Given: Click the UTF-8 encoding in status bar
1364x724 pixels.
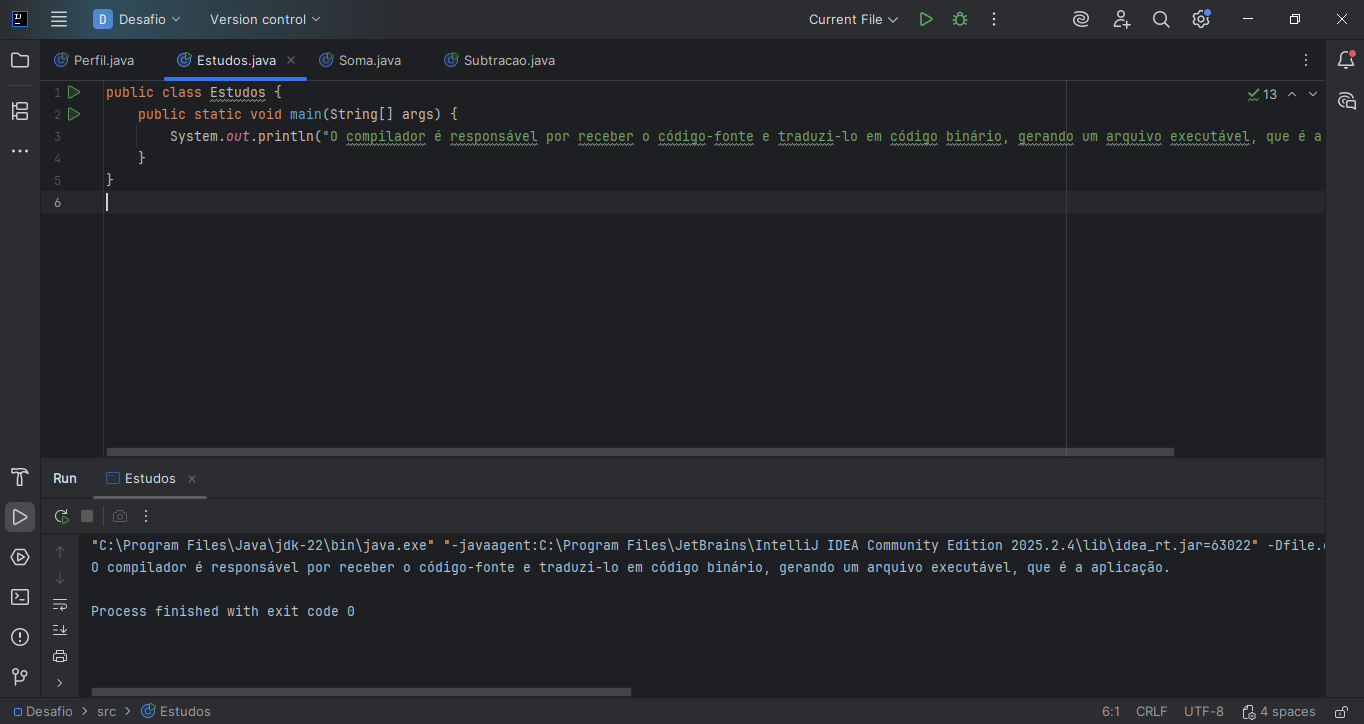Looking at the screenshot, I should coord(1203,712).
